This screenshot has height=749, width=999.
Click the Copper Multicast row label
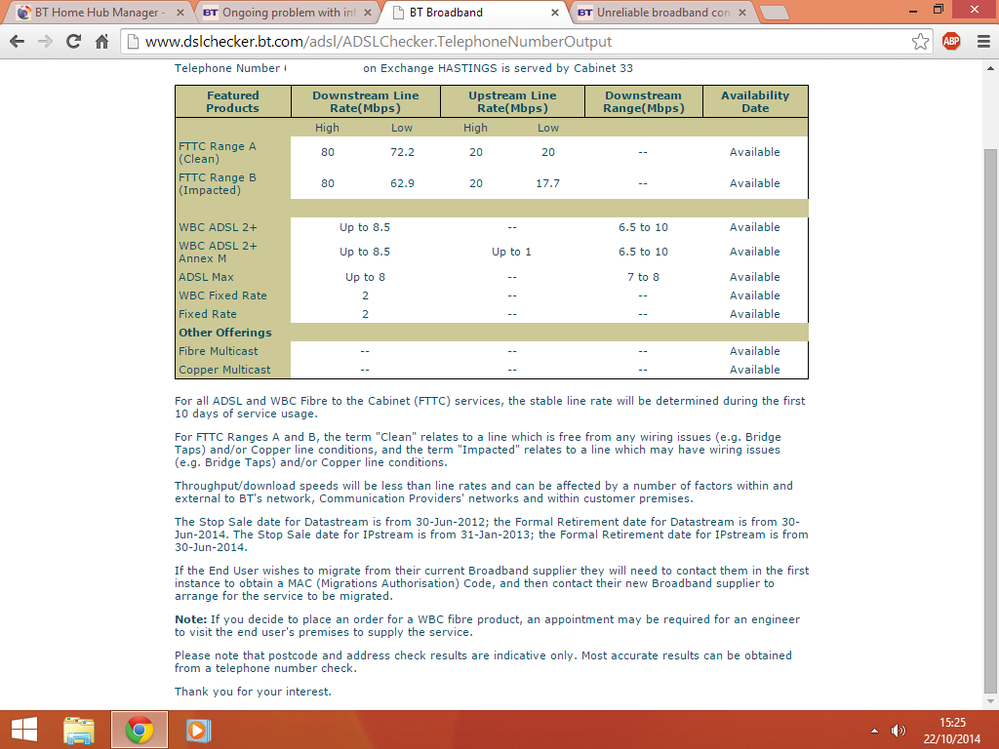coord(224,369)
